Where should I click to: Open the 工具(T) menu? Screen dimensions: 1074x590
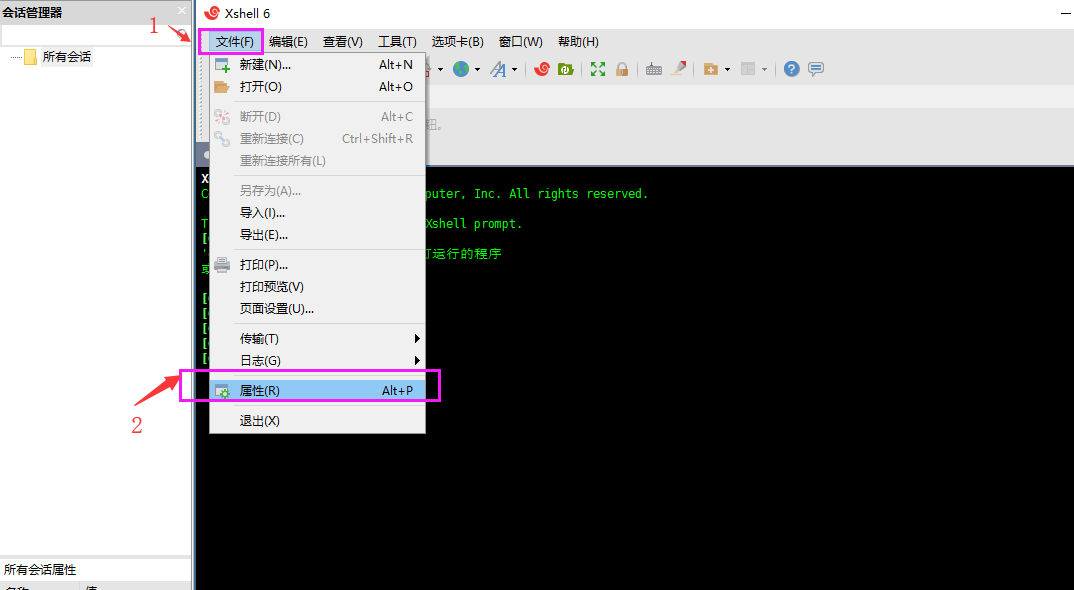[x=397, y=42]
